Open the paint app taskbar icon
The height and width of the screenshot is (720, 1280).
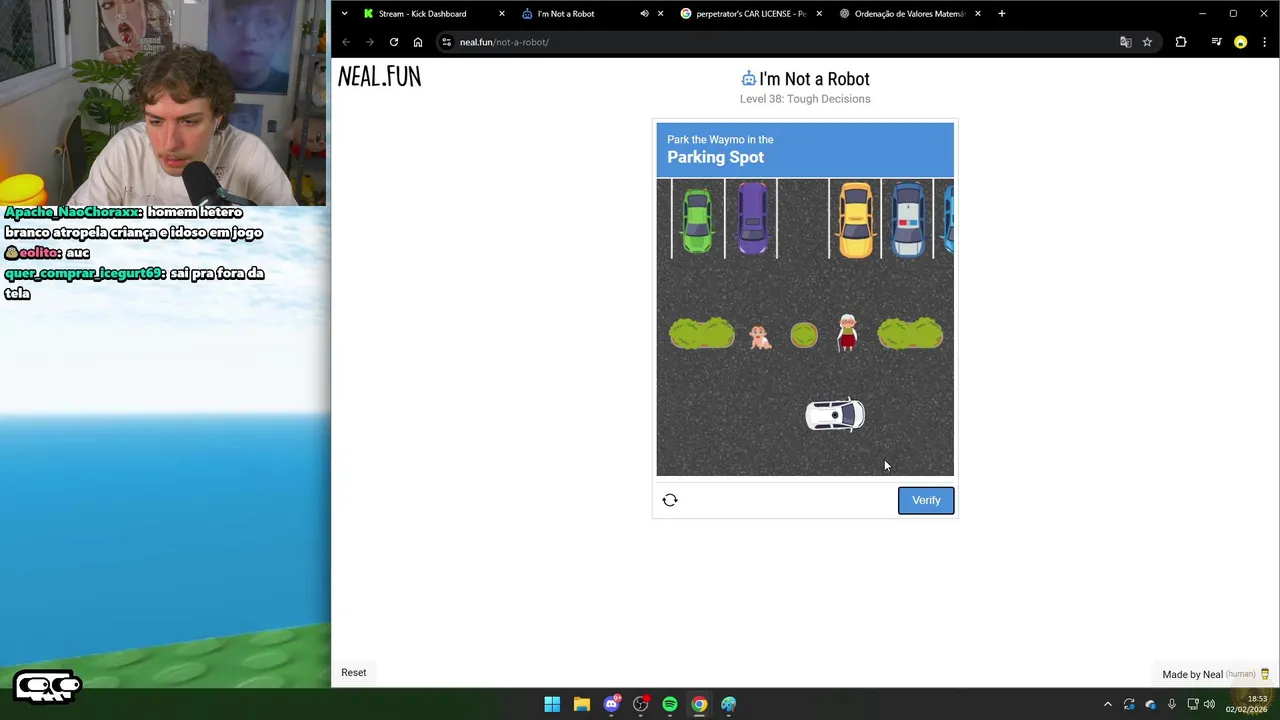pyautogui.click(x=729, y=704)
